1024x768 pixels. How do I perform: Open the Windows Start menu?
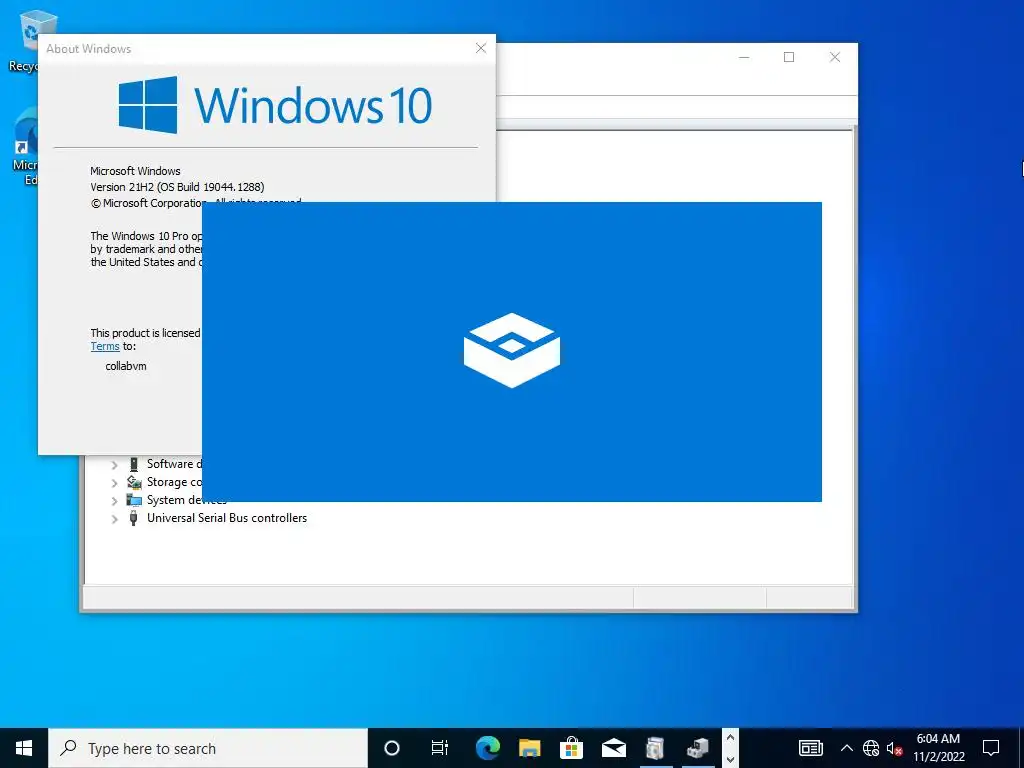click(x=24, y=748)
